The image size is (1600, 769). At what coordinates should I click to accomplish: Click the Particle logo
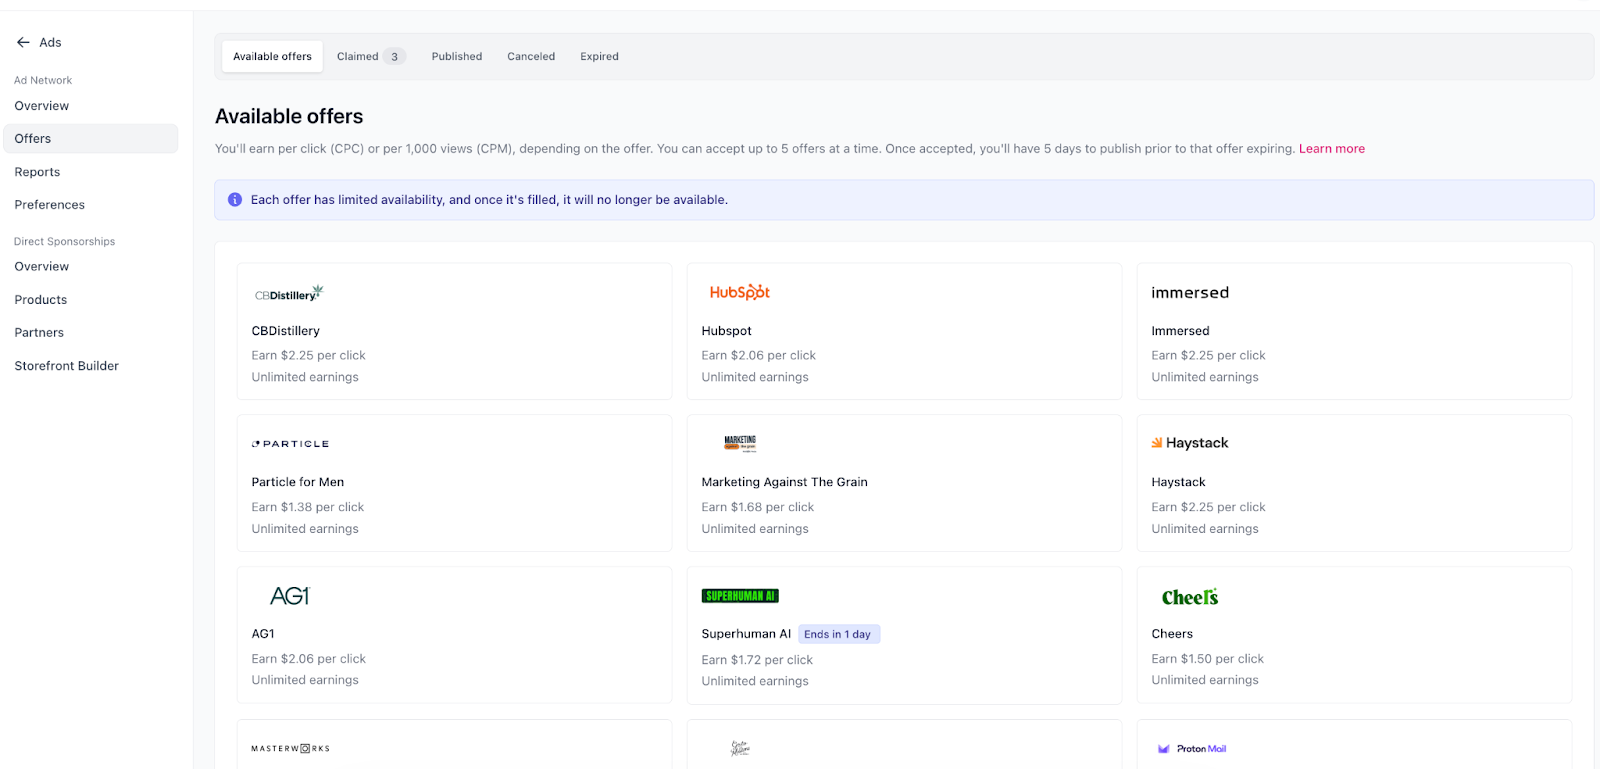pos(290,444)
